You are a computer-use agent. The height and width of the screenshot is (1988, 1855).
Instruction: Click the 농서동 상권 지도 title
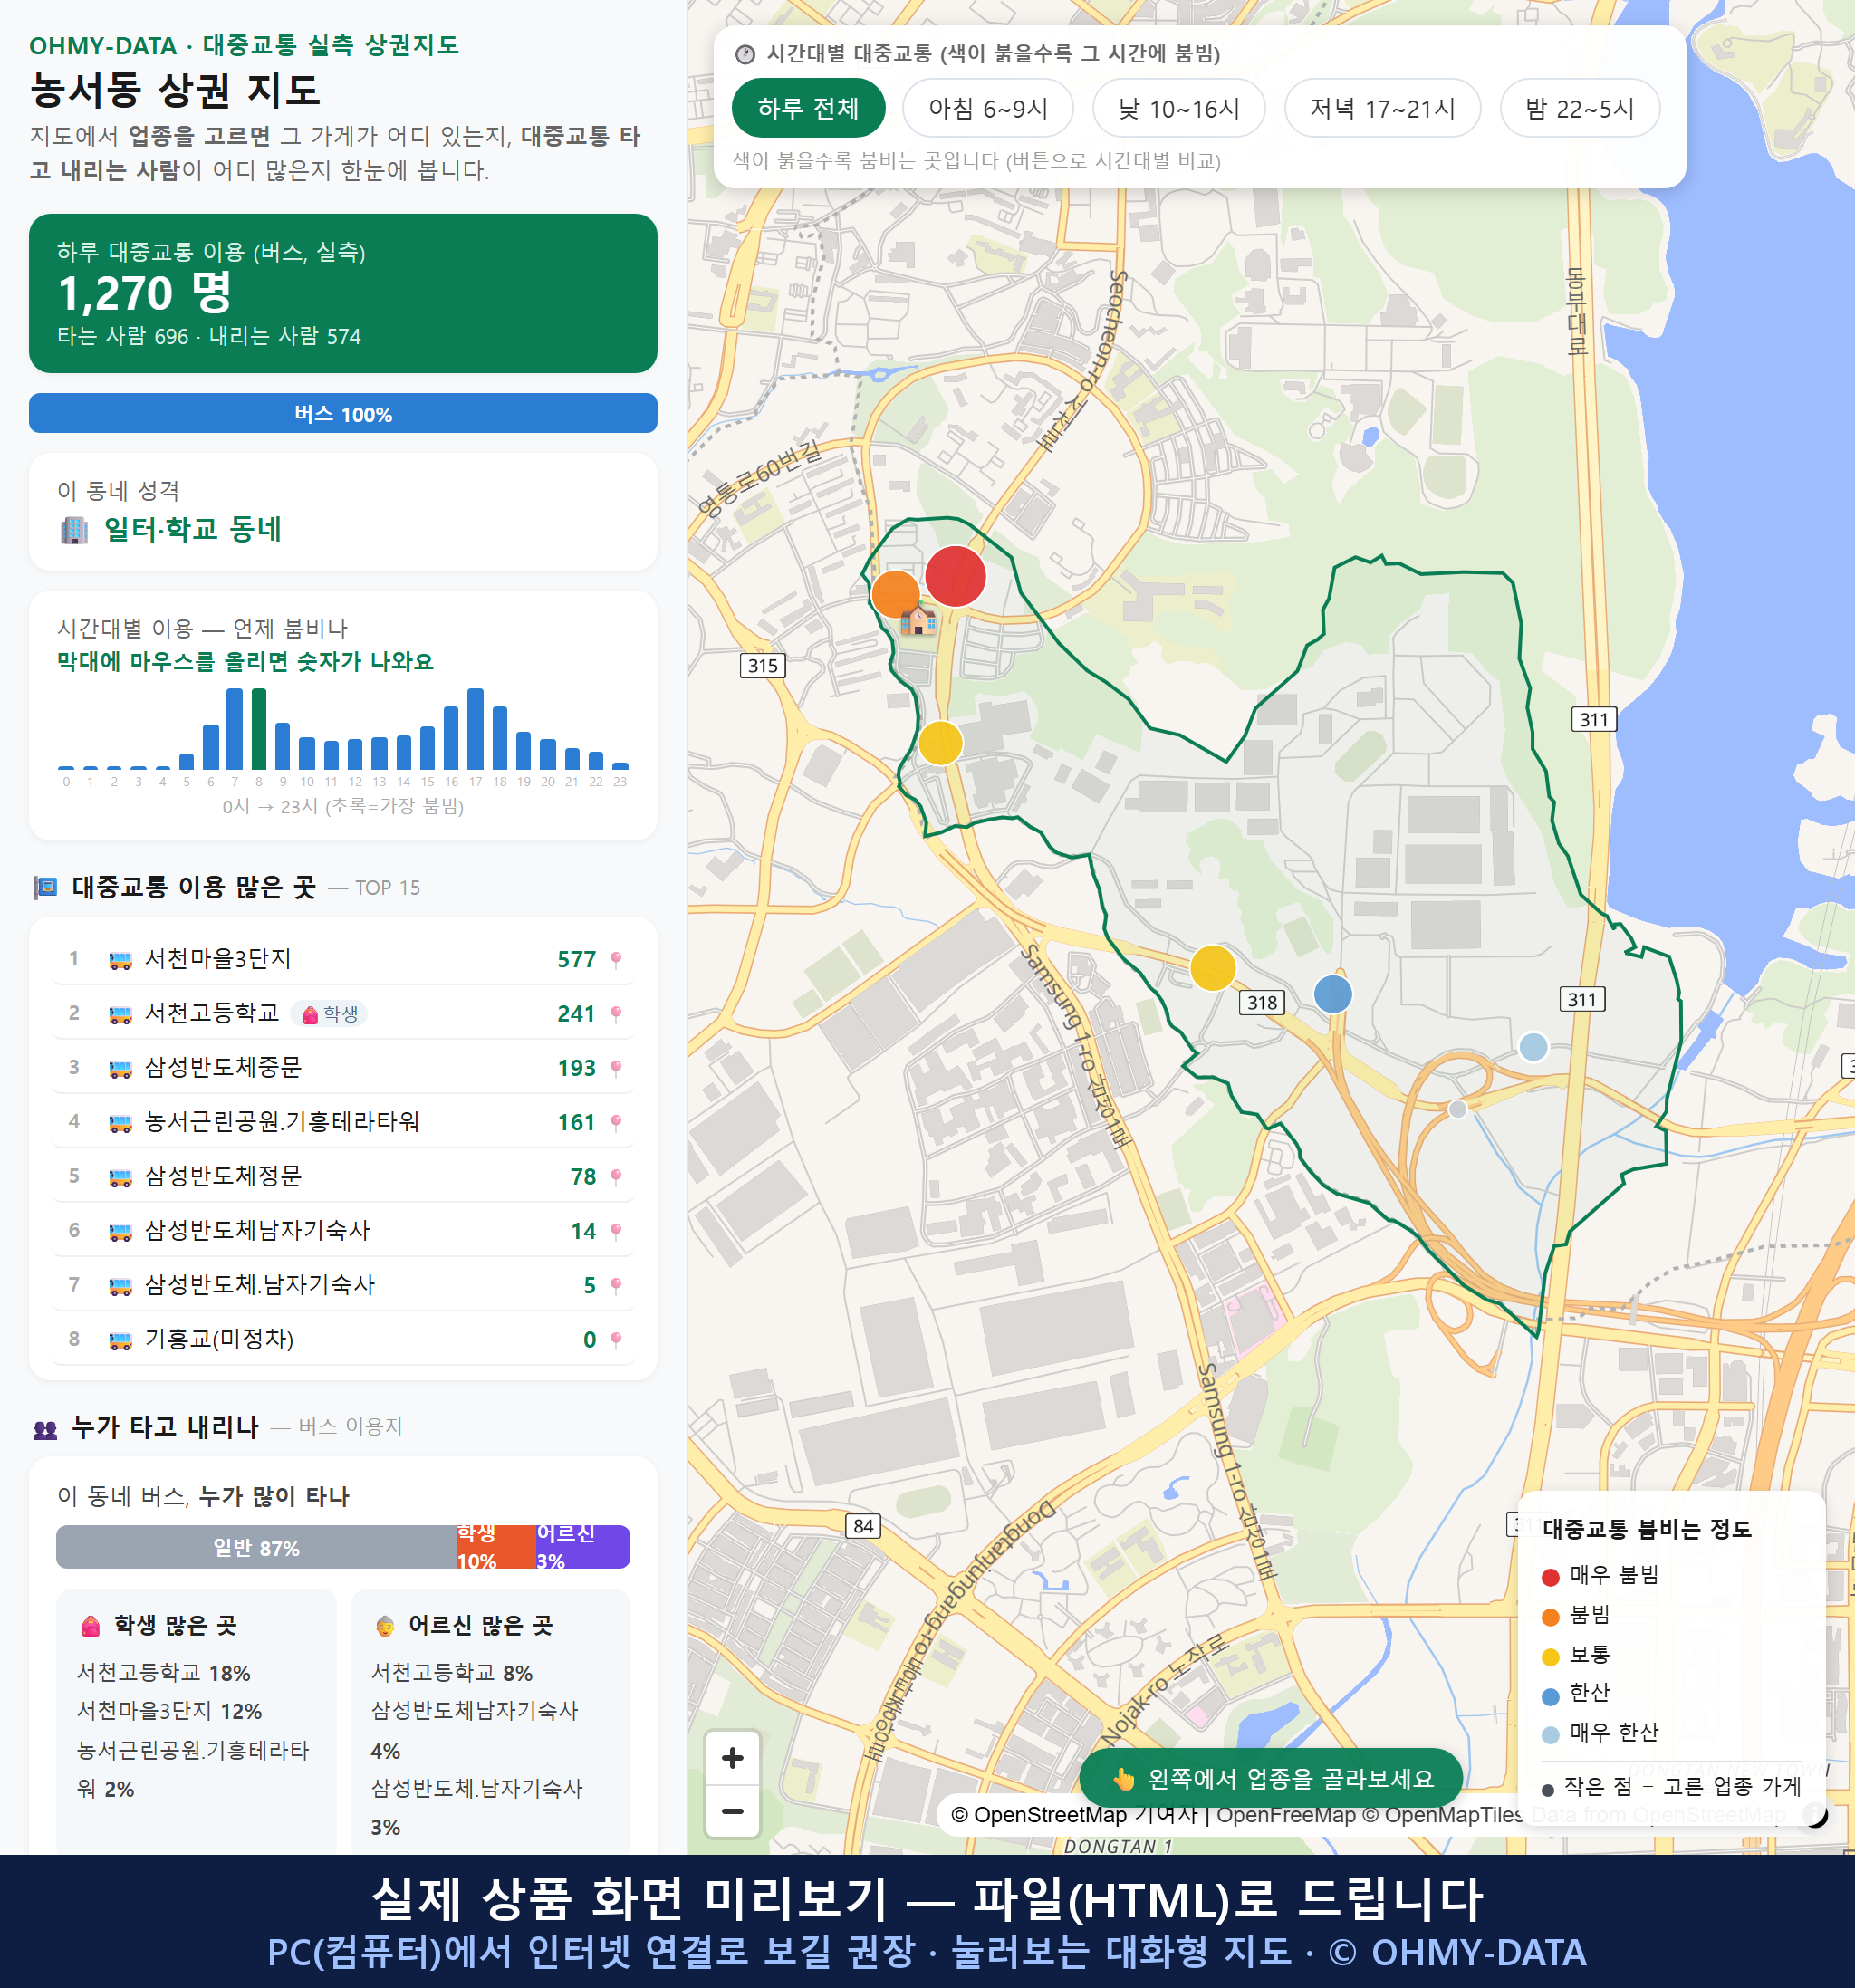tap(175, 90)
